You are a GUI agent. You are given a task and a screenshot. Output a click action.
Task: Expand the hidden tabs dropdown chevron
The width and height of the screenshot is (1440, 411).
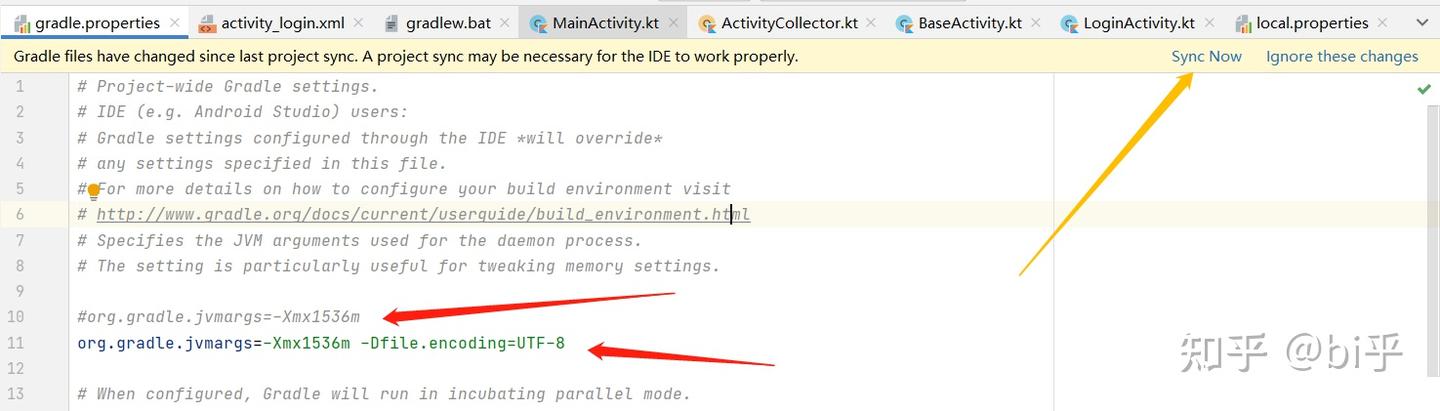click(x=1422, y=23)
